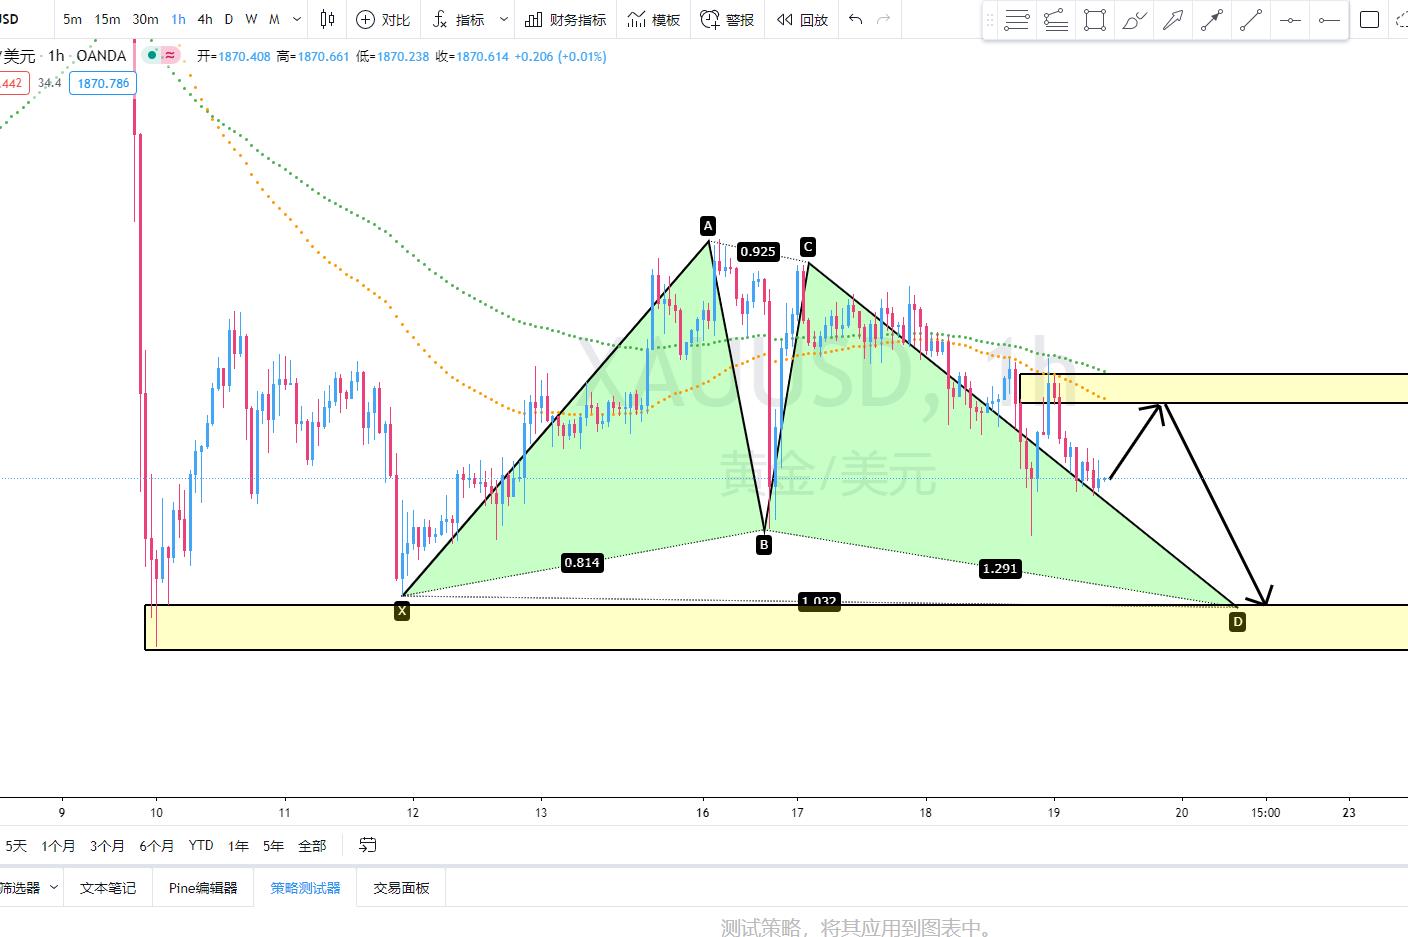Open the candlestick chart style picker
Viewport: 1408px width, 937px height.
327,19
